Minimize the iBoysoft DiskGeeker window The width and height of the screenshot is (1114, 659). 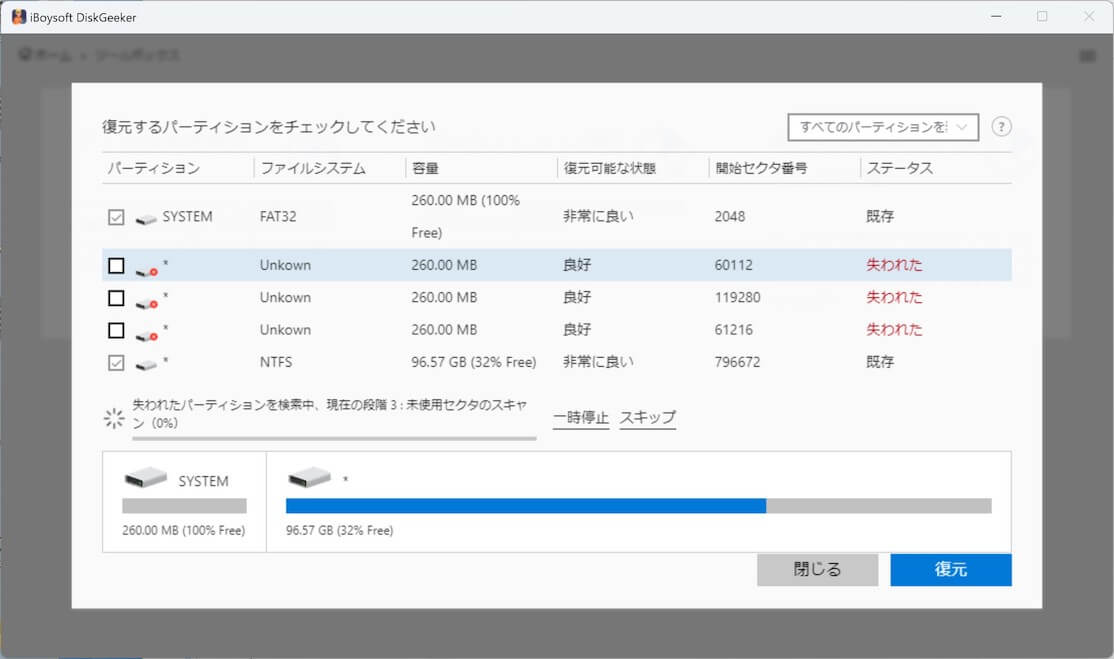click(x=996, y=16)
